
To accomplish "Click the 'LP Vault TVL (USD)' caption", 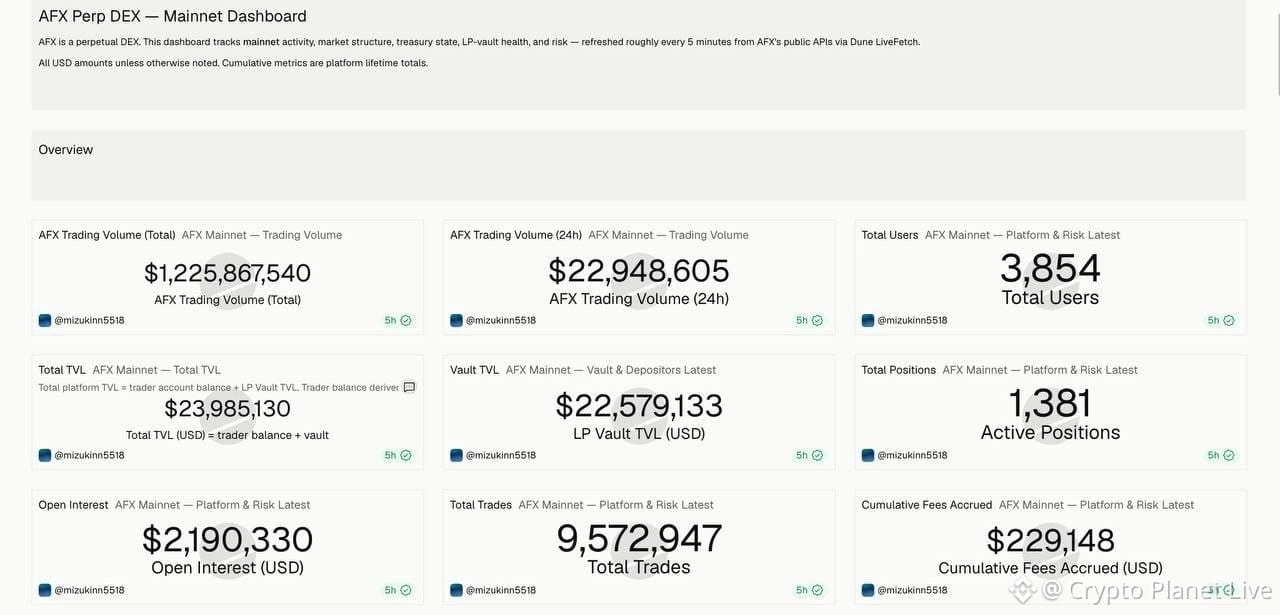I will click(639, 434).
